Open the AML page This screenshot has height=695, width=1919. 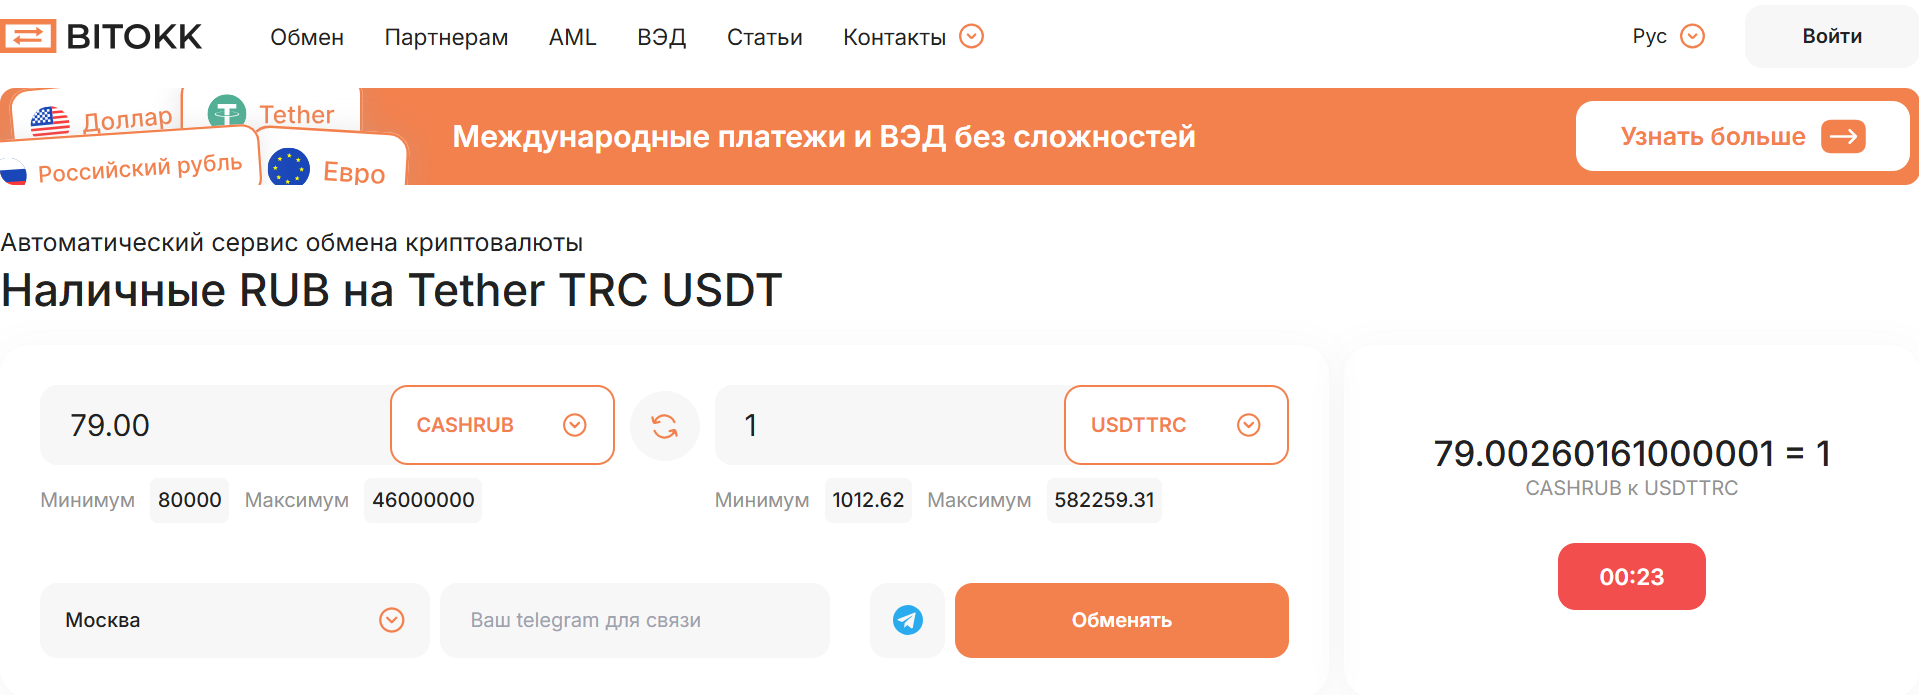pos(572,37)
